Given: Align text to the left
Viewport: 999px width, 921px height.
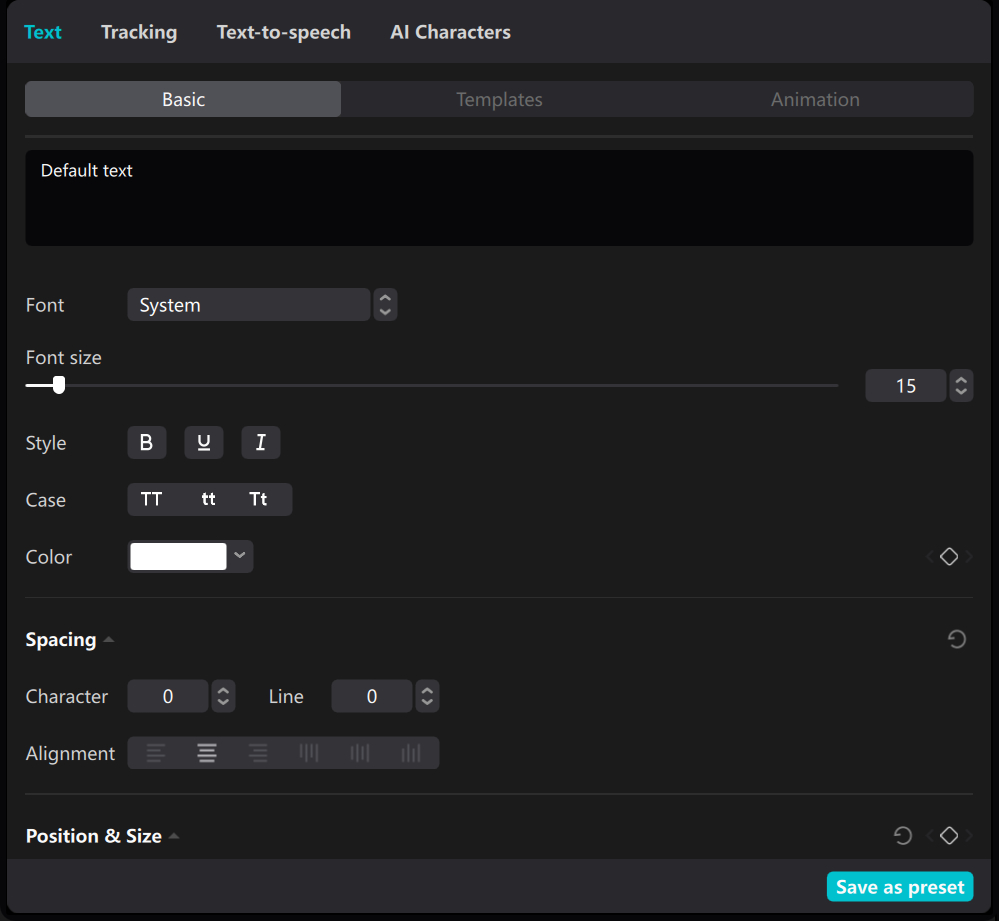Looking at the screenshot, I should pos(156,753).
